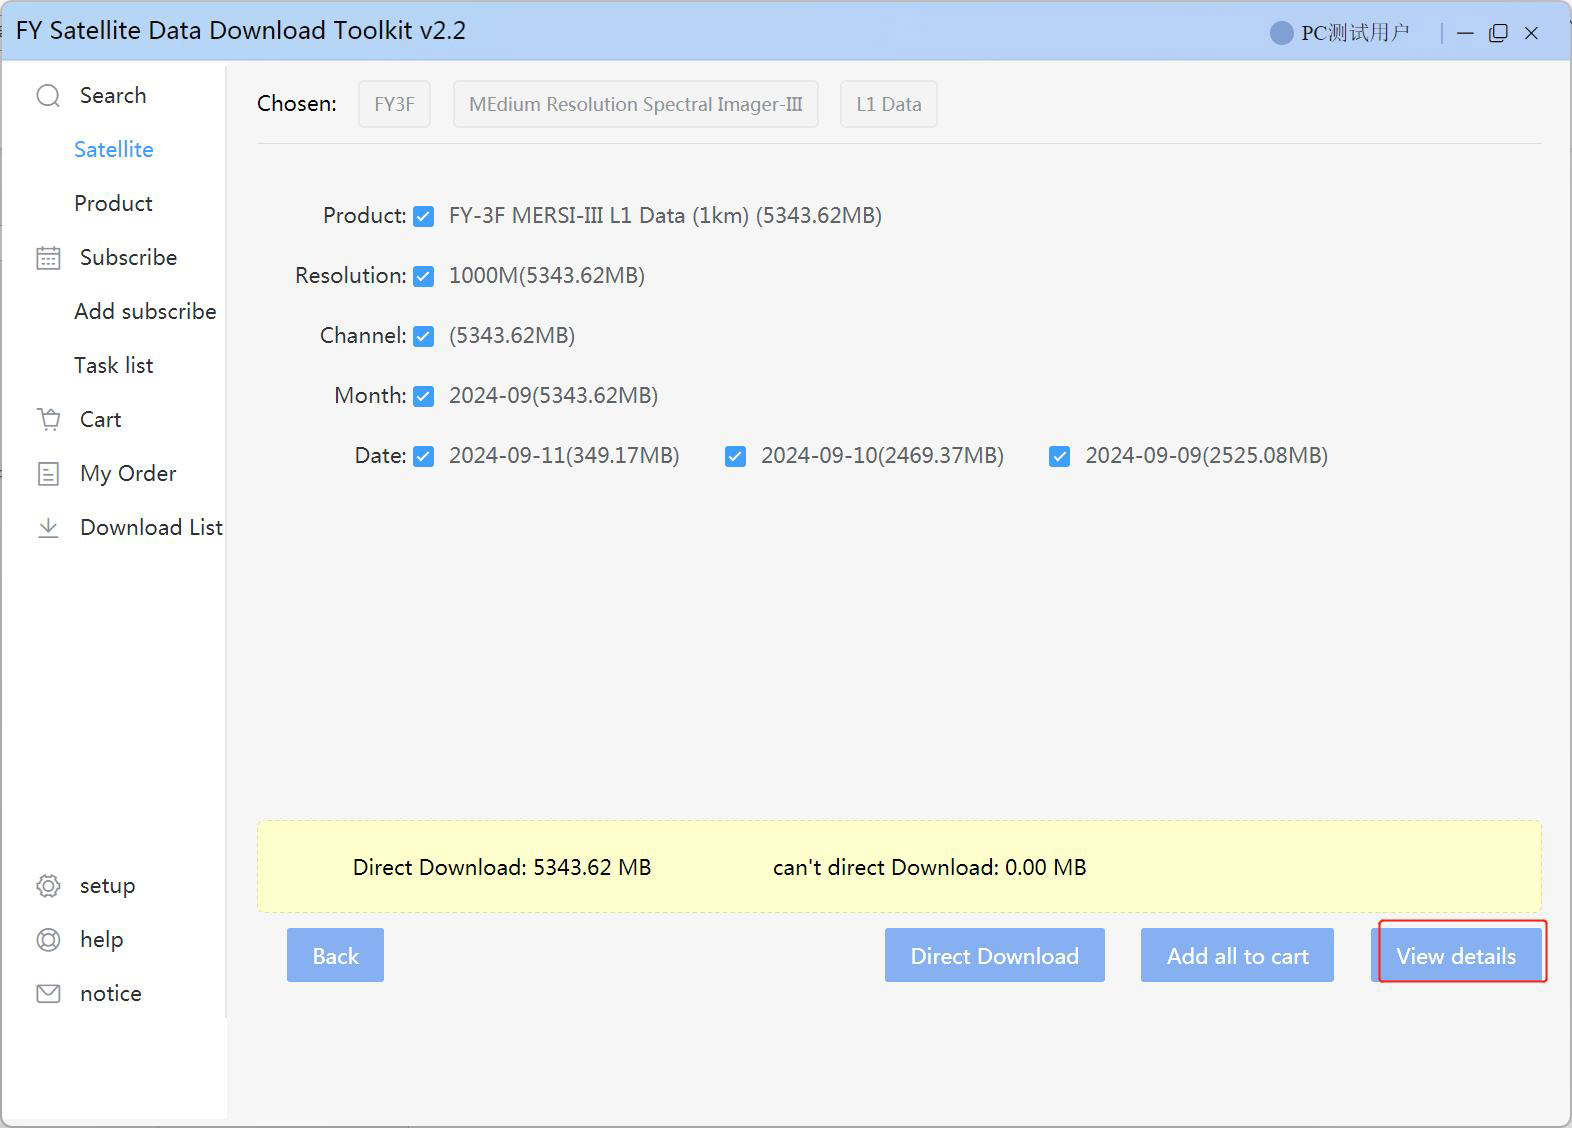
Task: Uncheck the 2024-09-09 date checkbox
Action: [1059, 456]
